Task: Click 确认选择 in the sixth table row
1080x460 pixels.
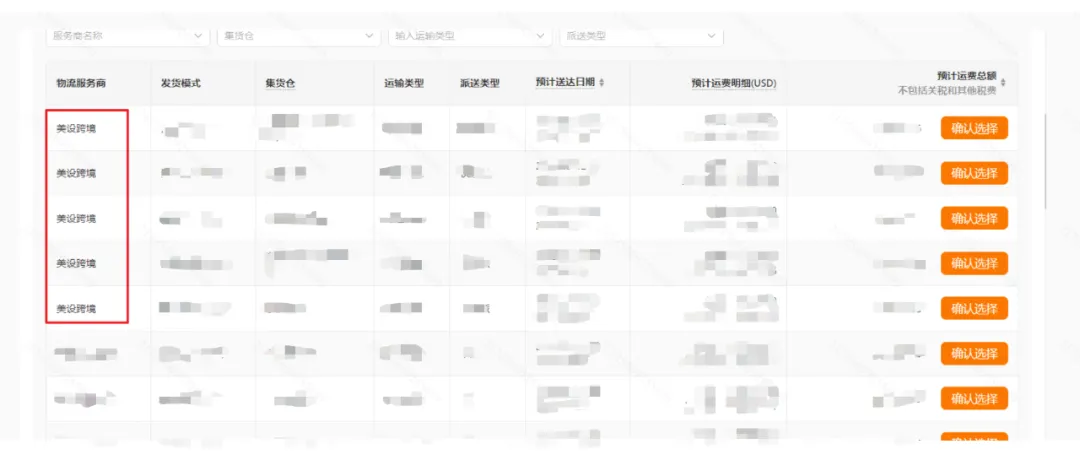Action: (974, 354)
